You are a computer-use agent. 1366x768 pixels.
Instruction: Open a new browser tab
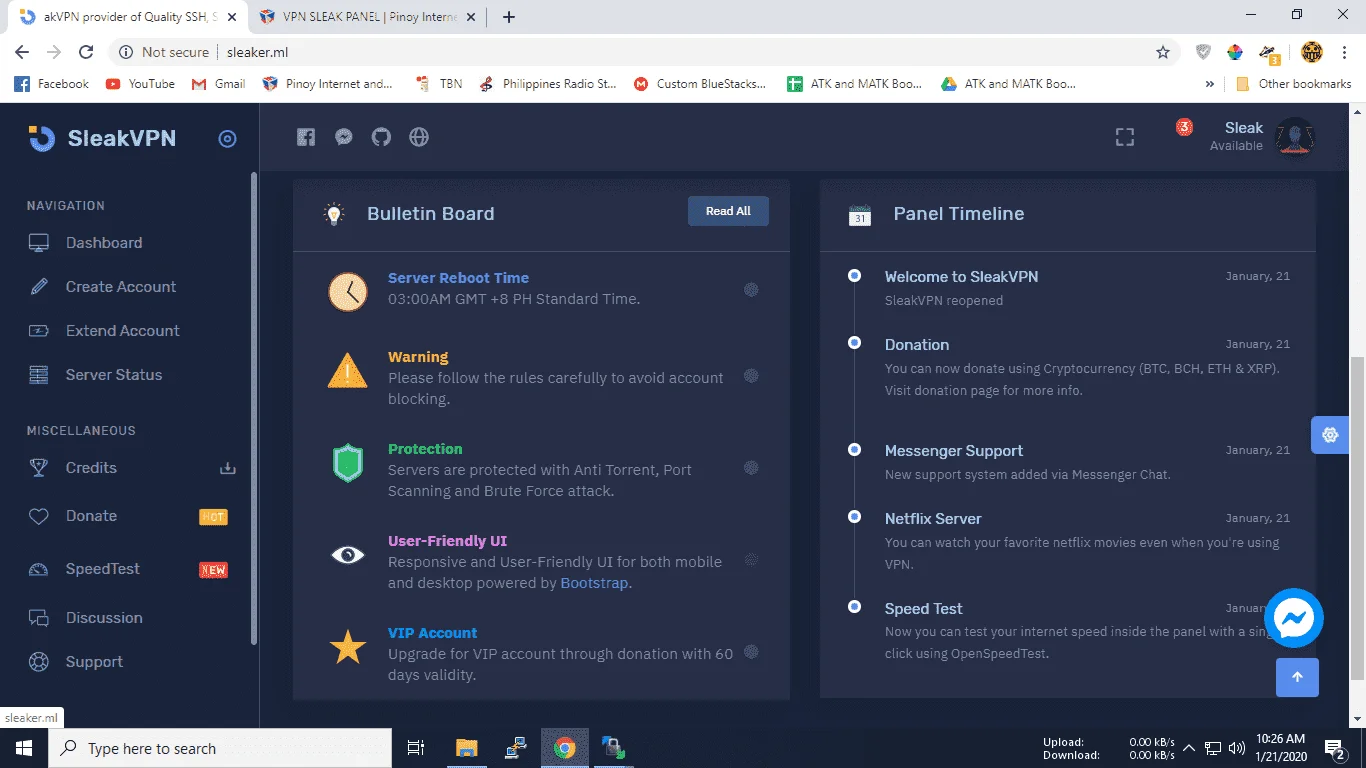tap(508, 16)
